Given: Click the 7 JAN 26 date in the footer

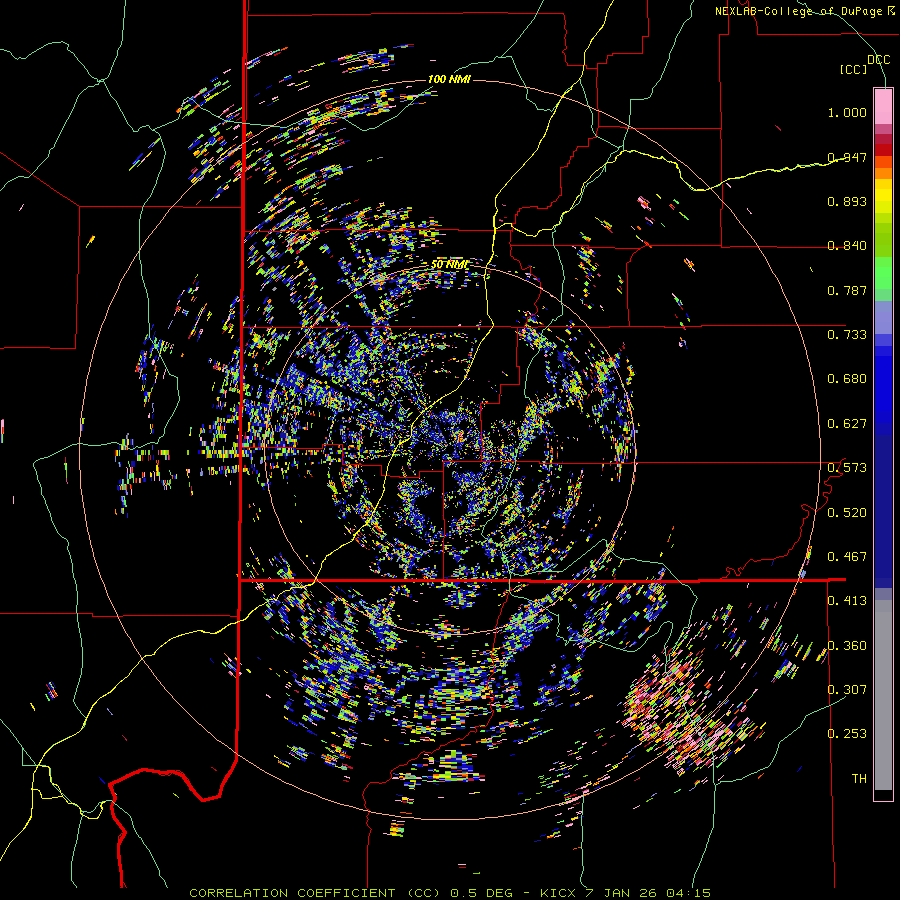Looking at the screenshot, I should pyautogui.click(x=620, y=893).
